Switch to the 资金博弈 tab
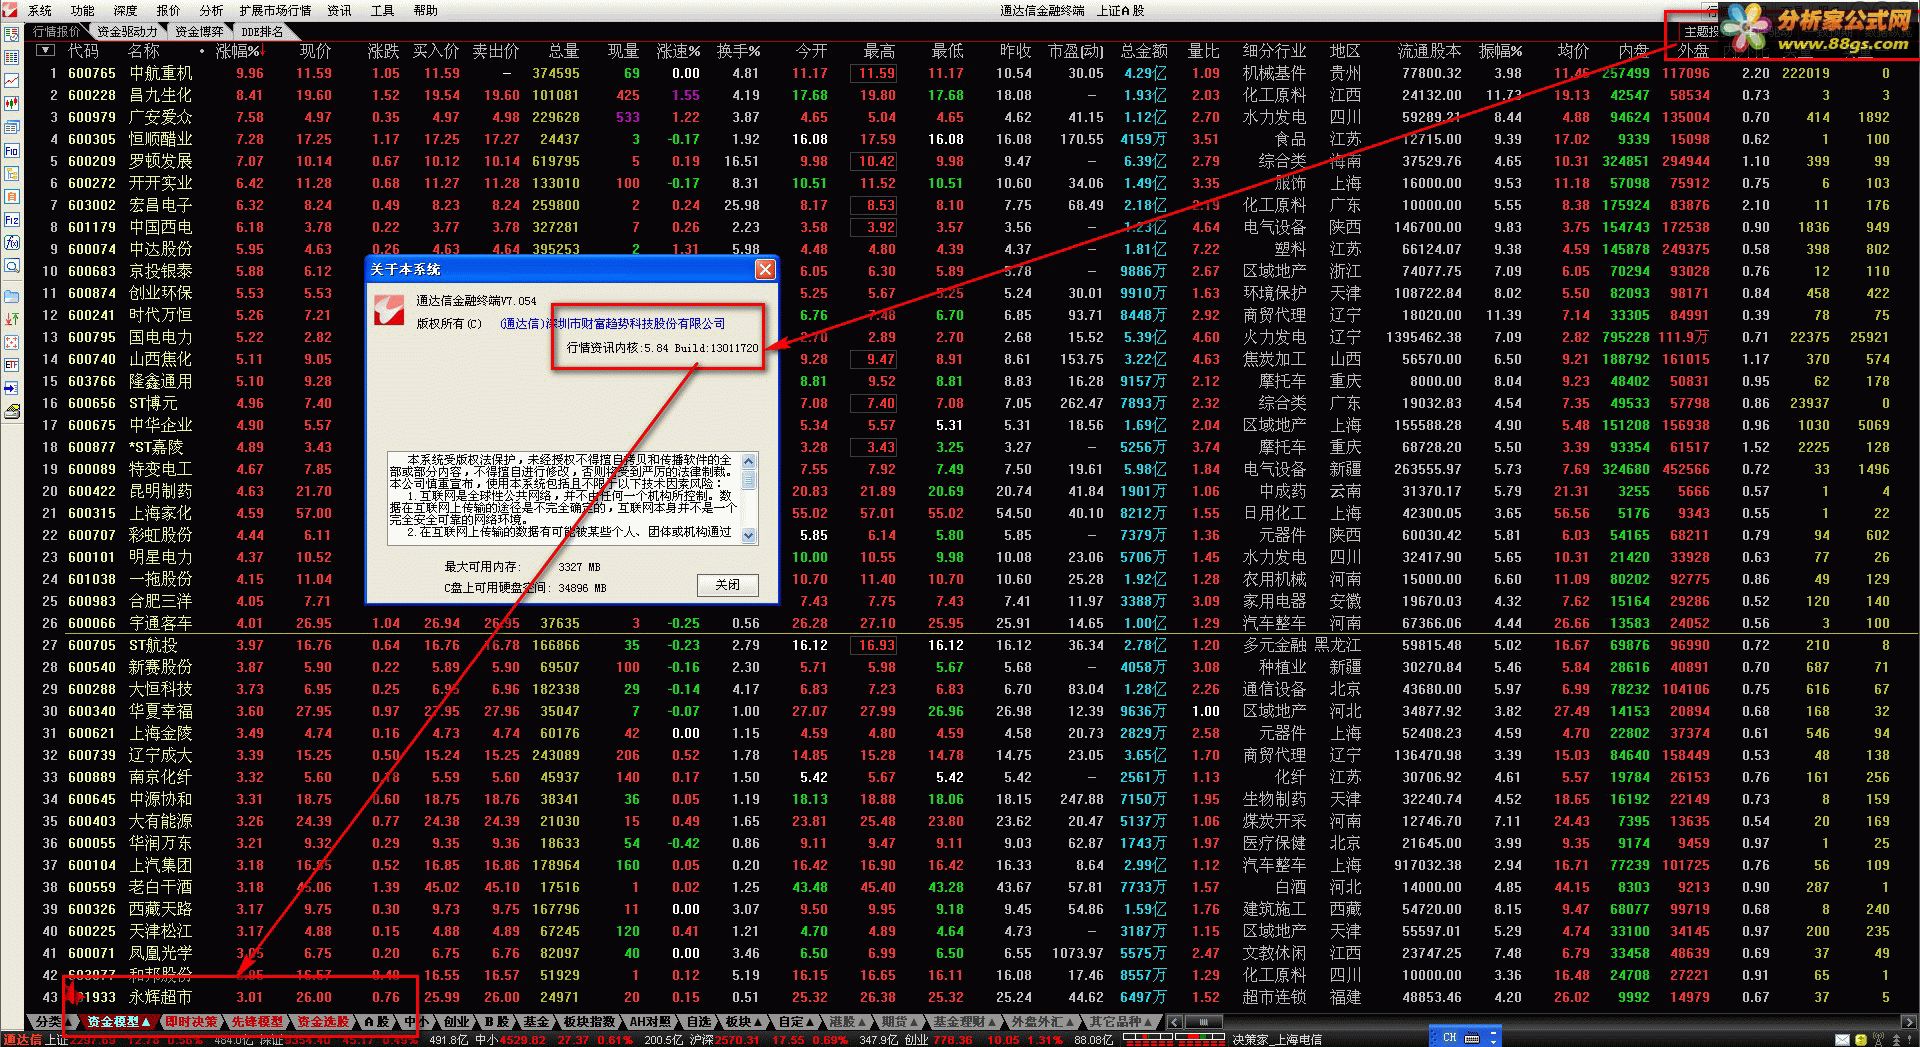 tap(200, 31)
